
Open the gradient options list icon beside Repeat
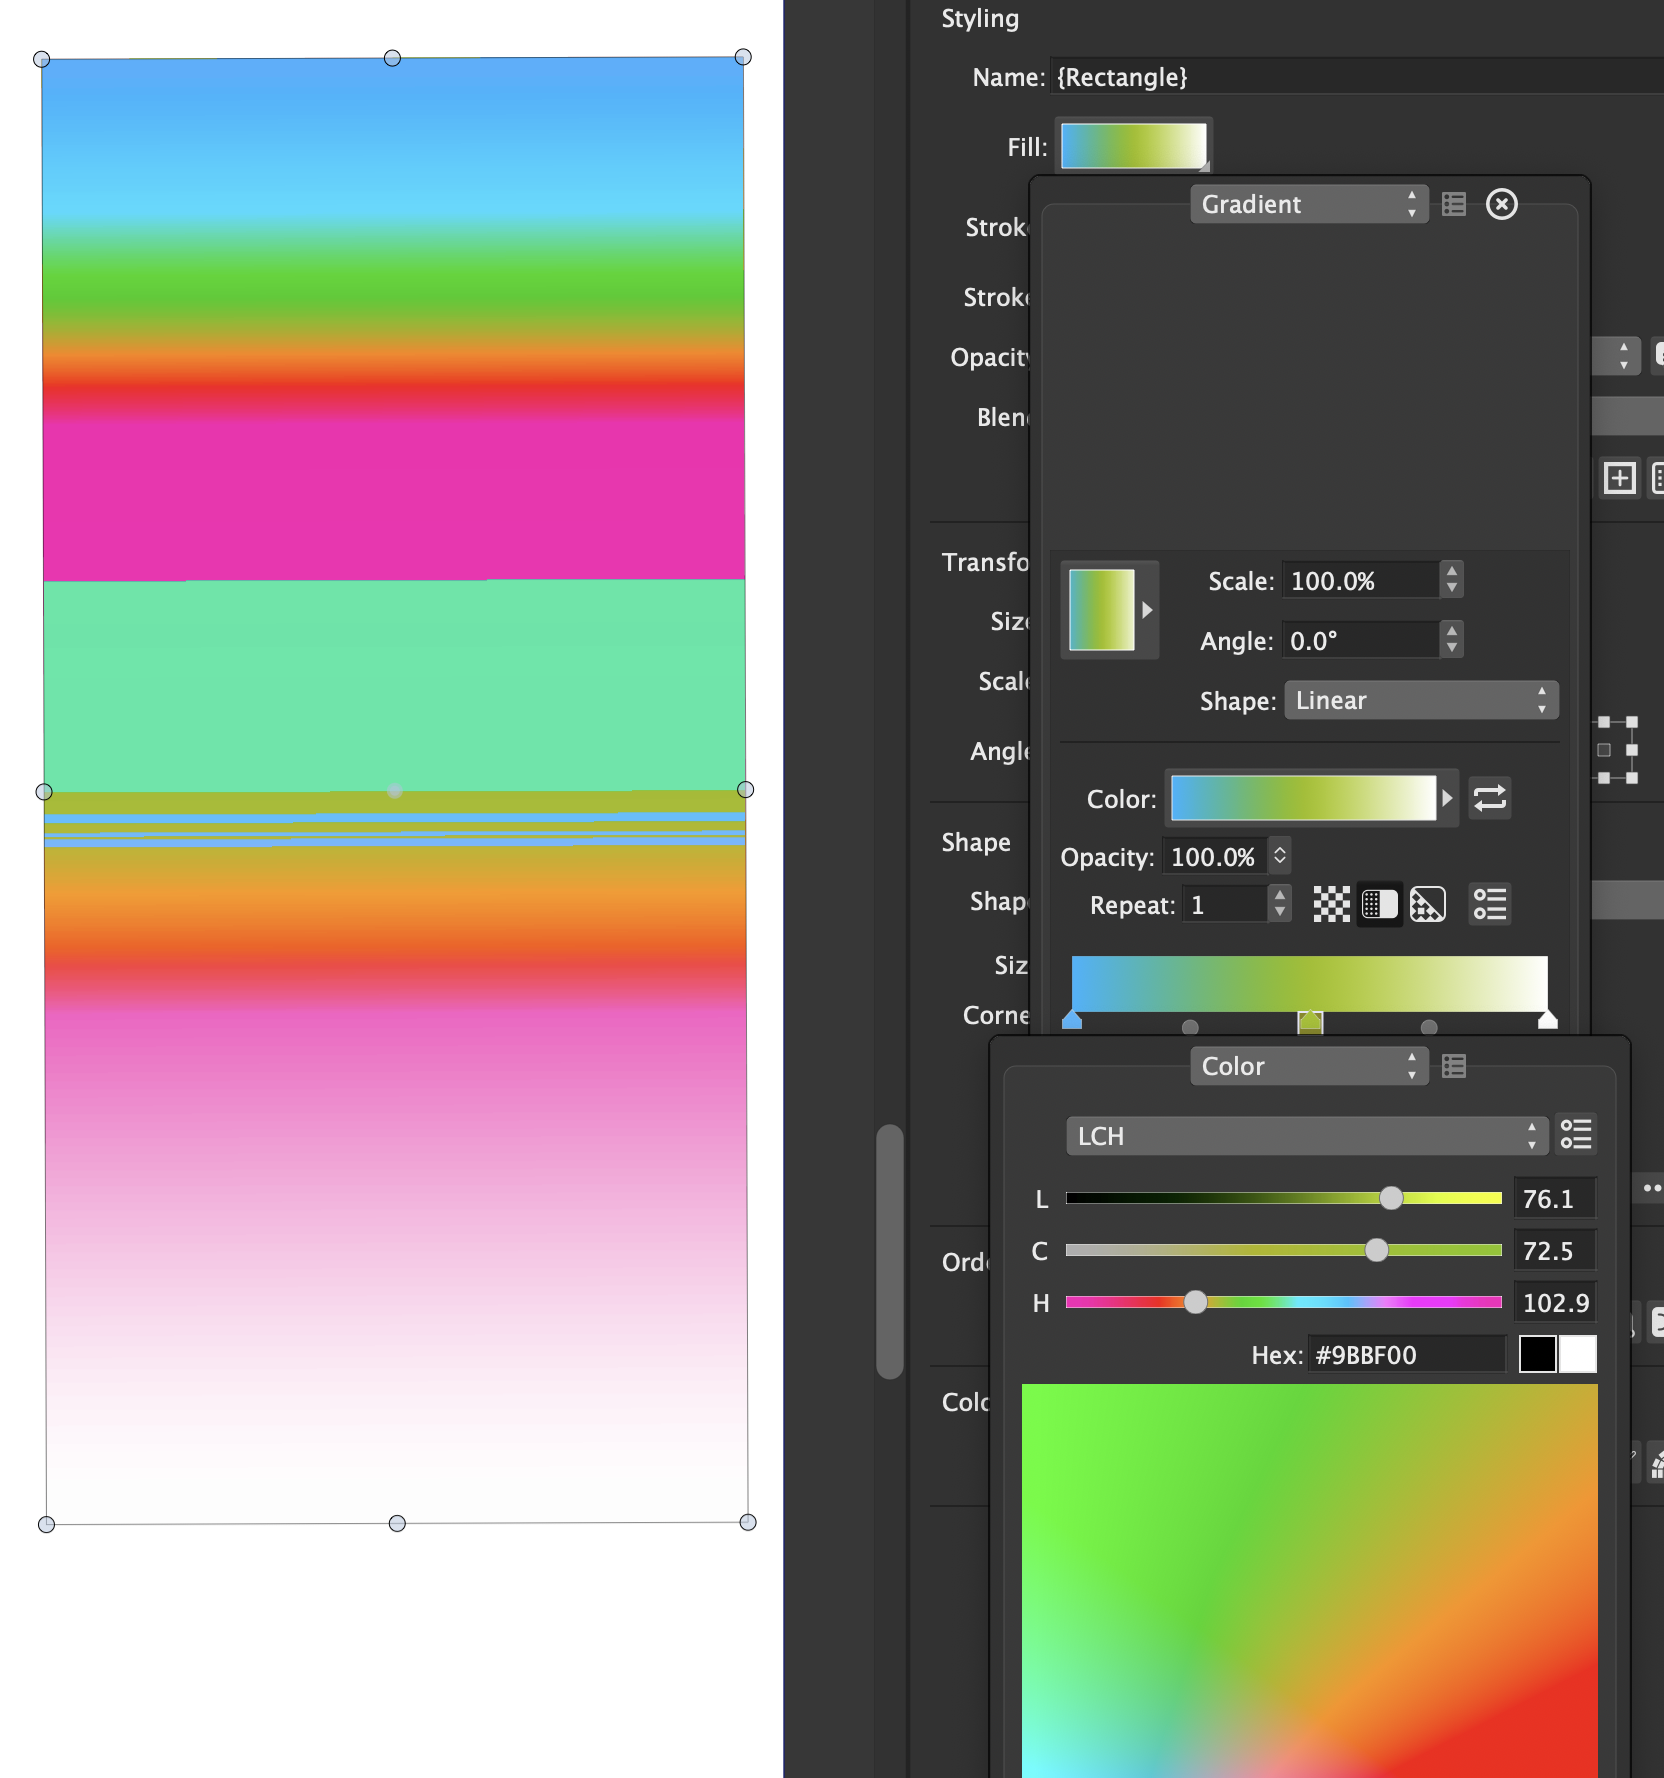click(1489, 905)
